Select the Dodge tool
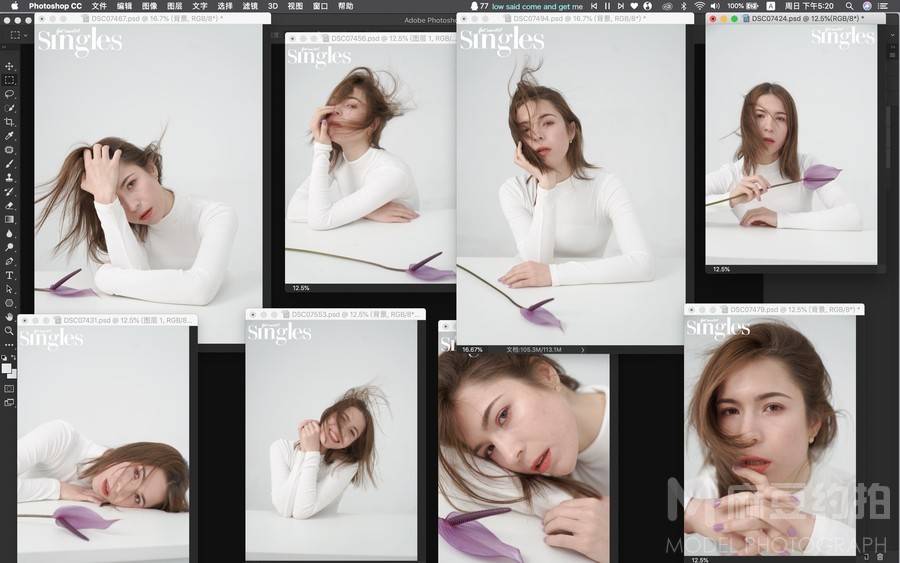 (9, 247)
